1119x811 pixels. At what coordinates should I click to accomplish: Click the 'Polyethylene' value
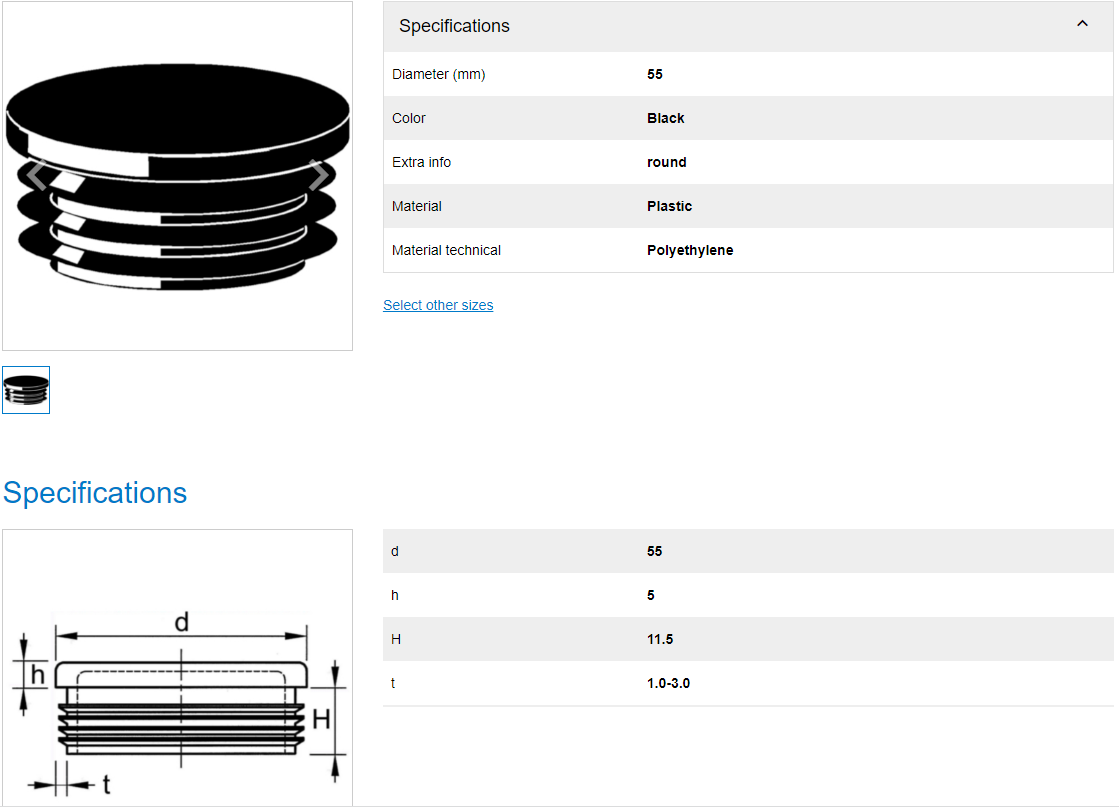tap(690, 251)
